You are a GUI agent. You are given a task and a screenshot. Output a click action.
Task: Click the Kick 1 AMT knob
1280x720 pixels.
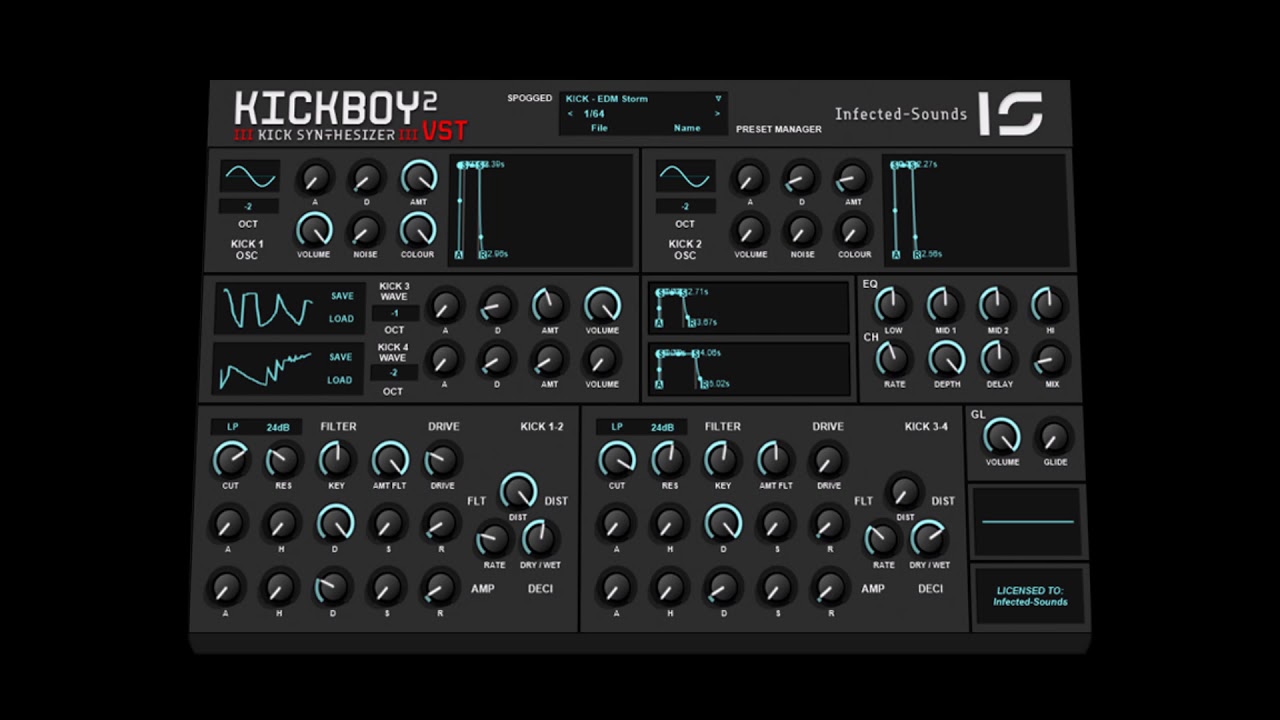[x=419, y=178]
